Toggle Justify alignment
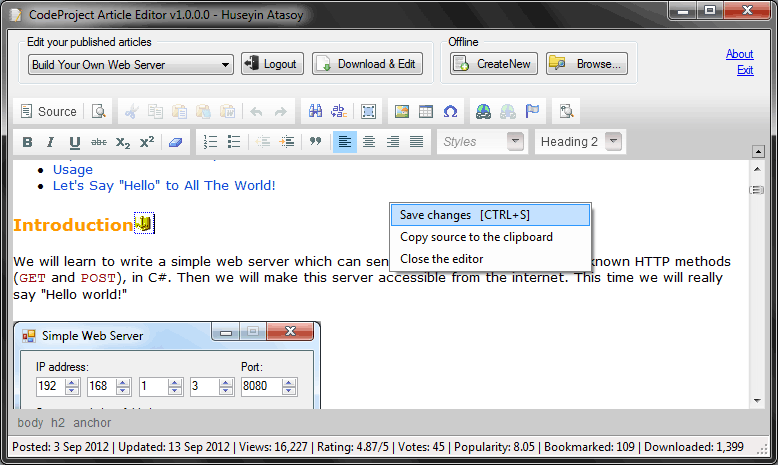This screenshot has height=465, width=778. (x=417, y=142)
